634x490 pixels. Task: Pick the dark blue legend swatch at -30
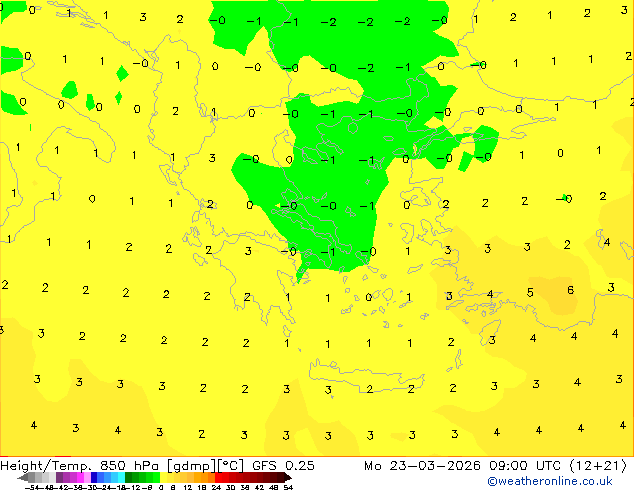(94, 477)
